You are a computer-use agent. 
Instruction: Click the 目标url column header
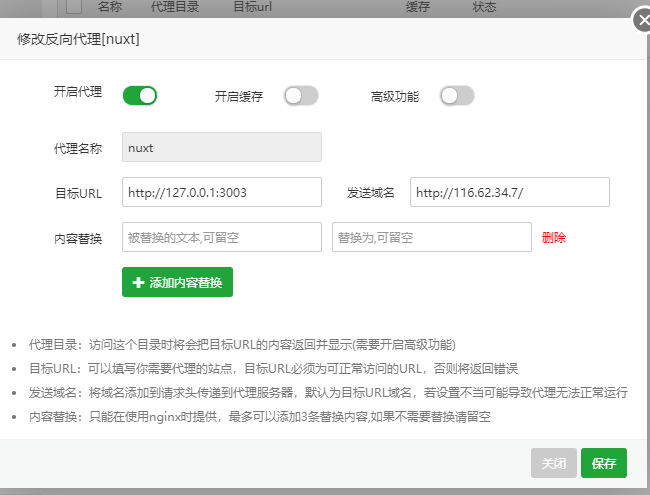(252, 6)
